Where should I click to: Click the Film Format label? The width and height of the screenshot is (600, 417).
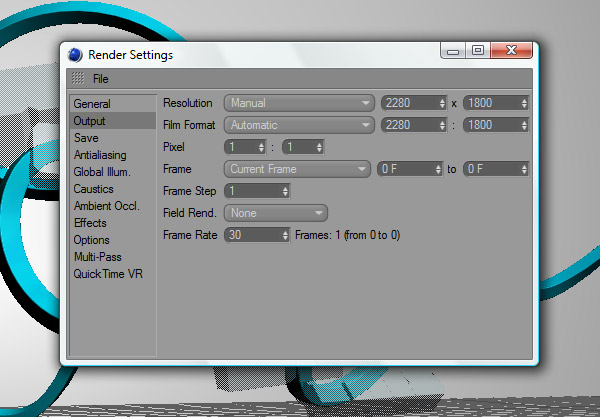189,125
